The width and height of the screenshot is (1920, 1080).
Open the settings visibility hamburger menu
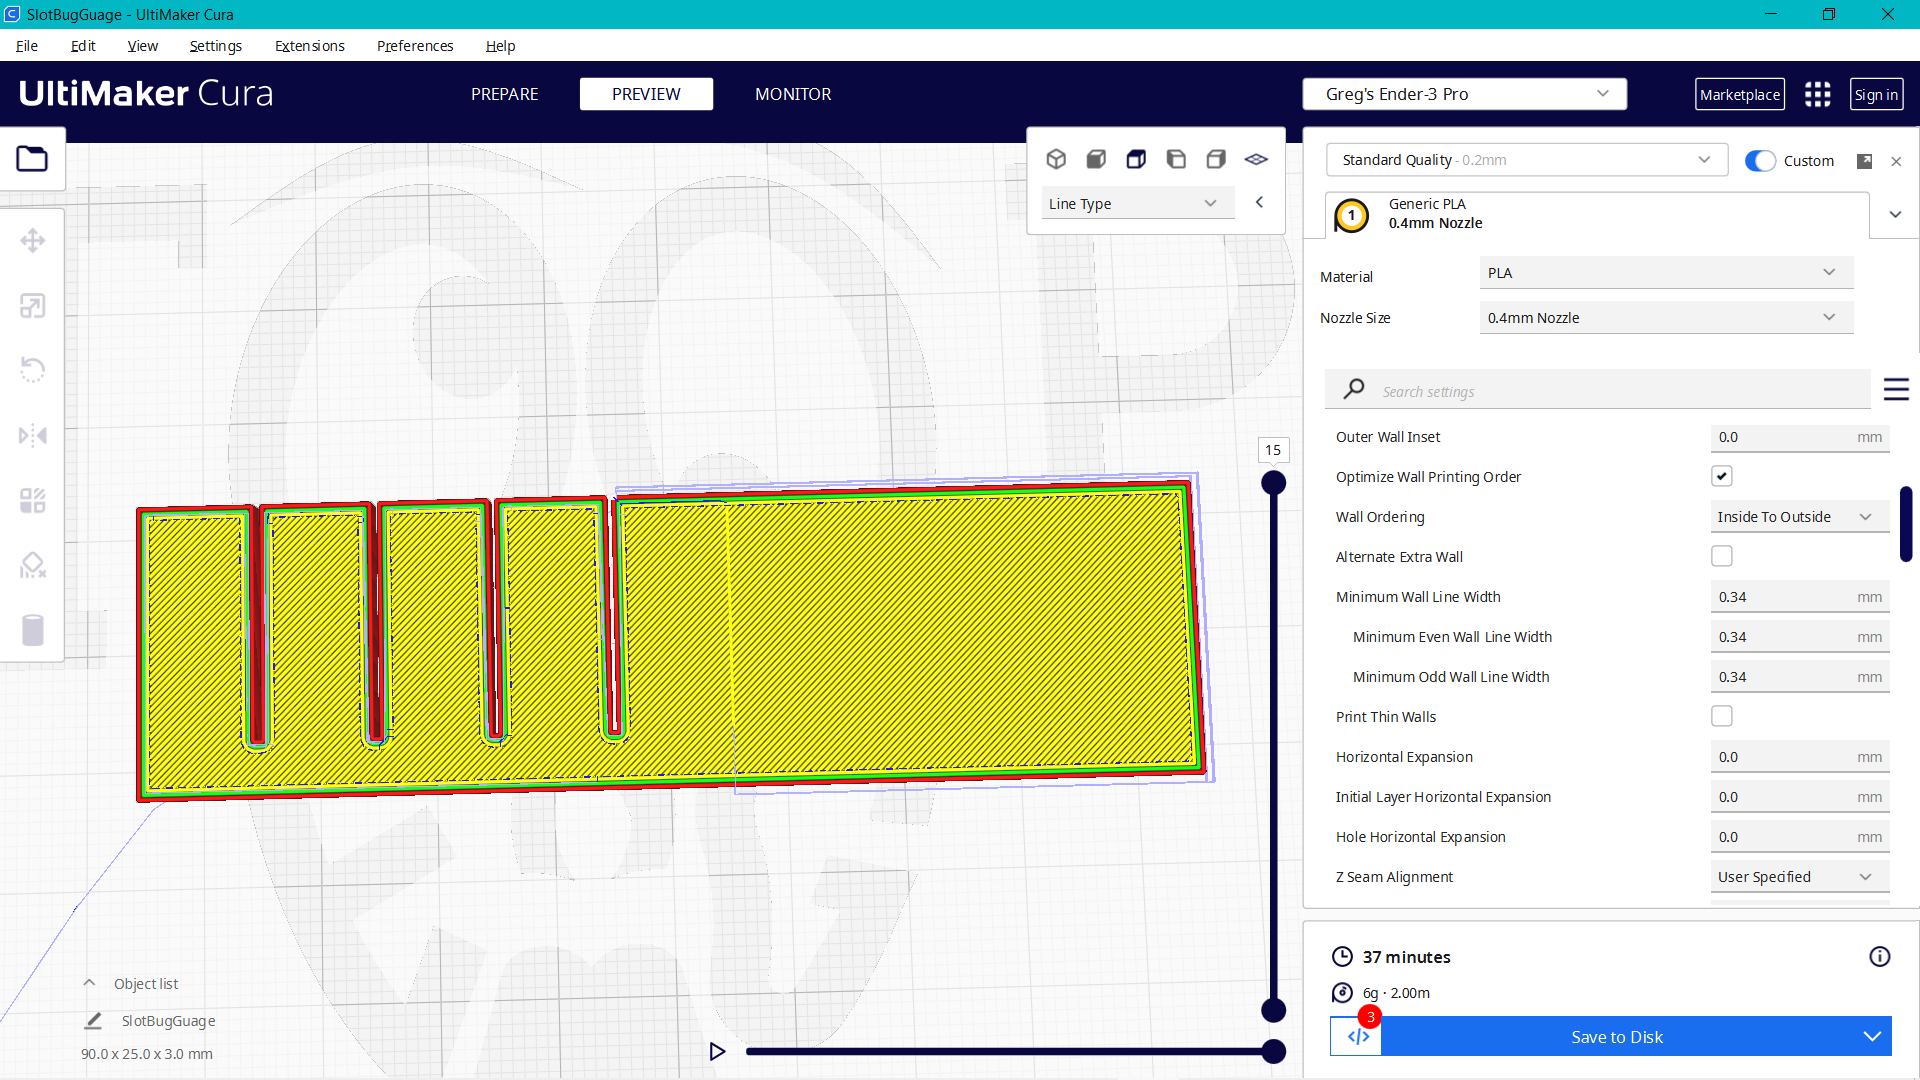click(1896, 389)
